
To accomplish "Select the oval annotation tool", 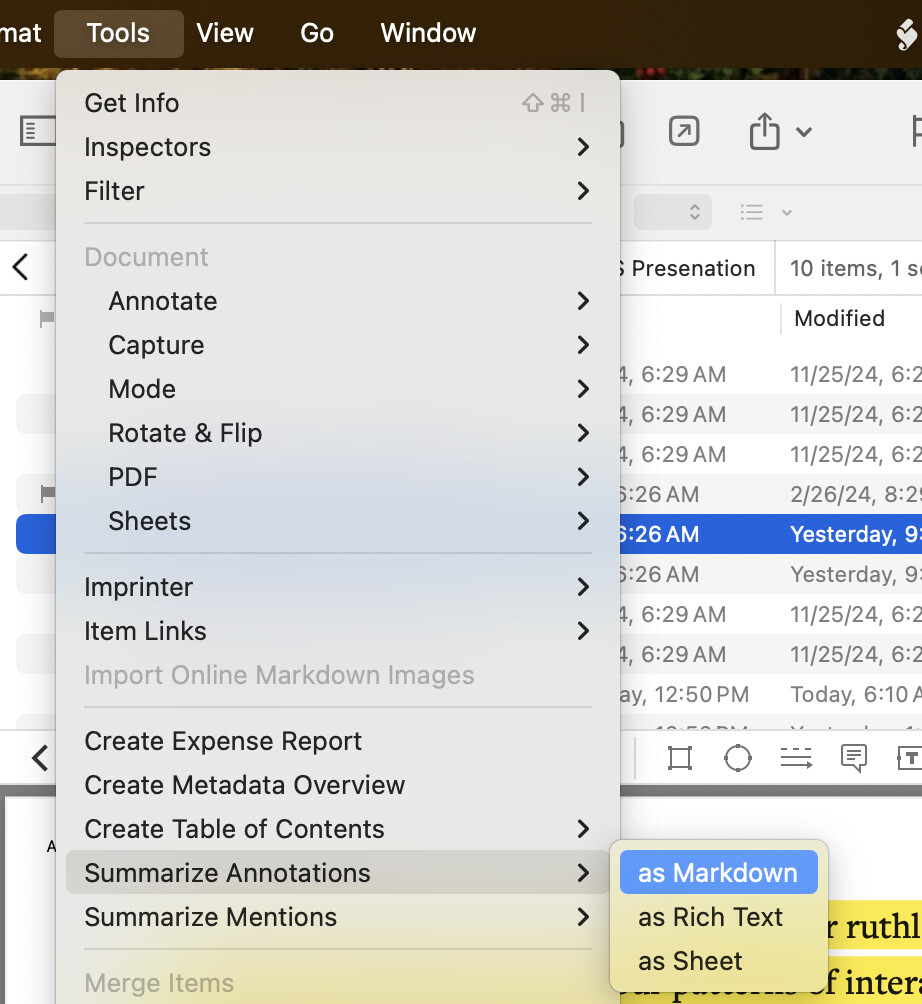I will (x=738, y=758).
